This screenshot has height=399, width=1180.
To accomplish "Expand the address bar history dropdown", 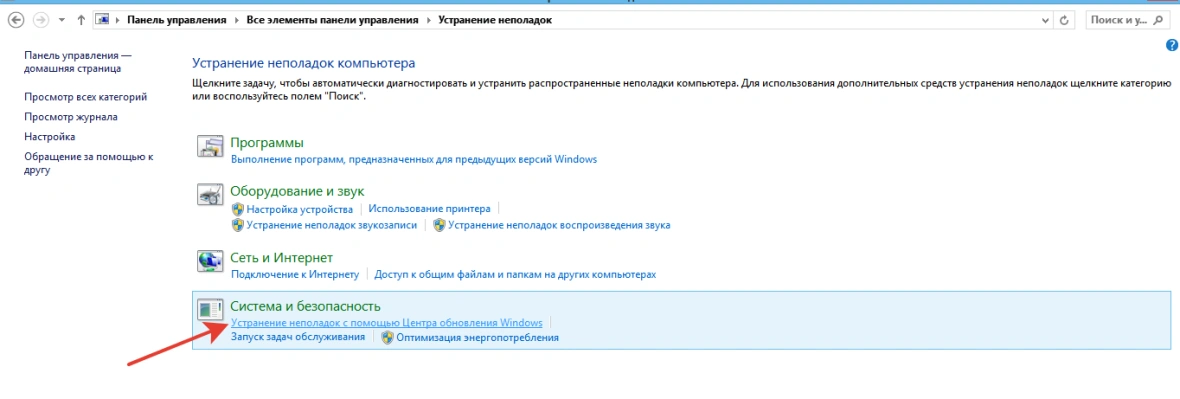I will pyautogui.click(x=1045, y=20).
